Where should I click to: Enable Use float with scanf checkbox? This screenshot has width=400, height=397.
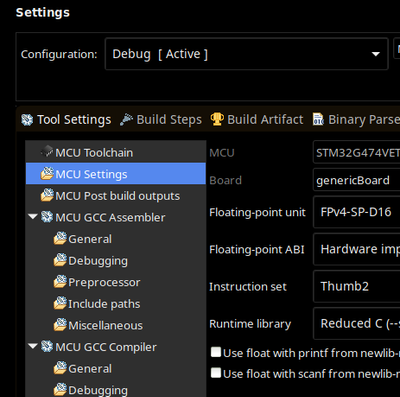coord(216,373)
